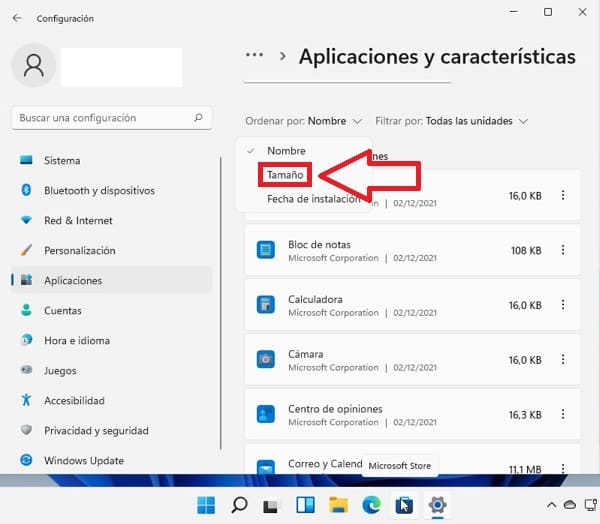
Task: Open the Aplicaciones sidebar icon
Action: click(x=26, y=280)
